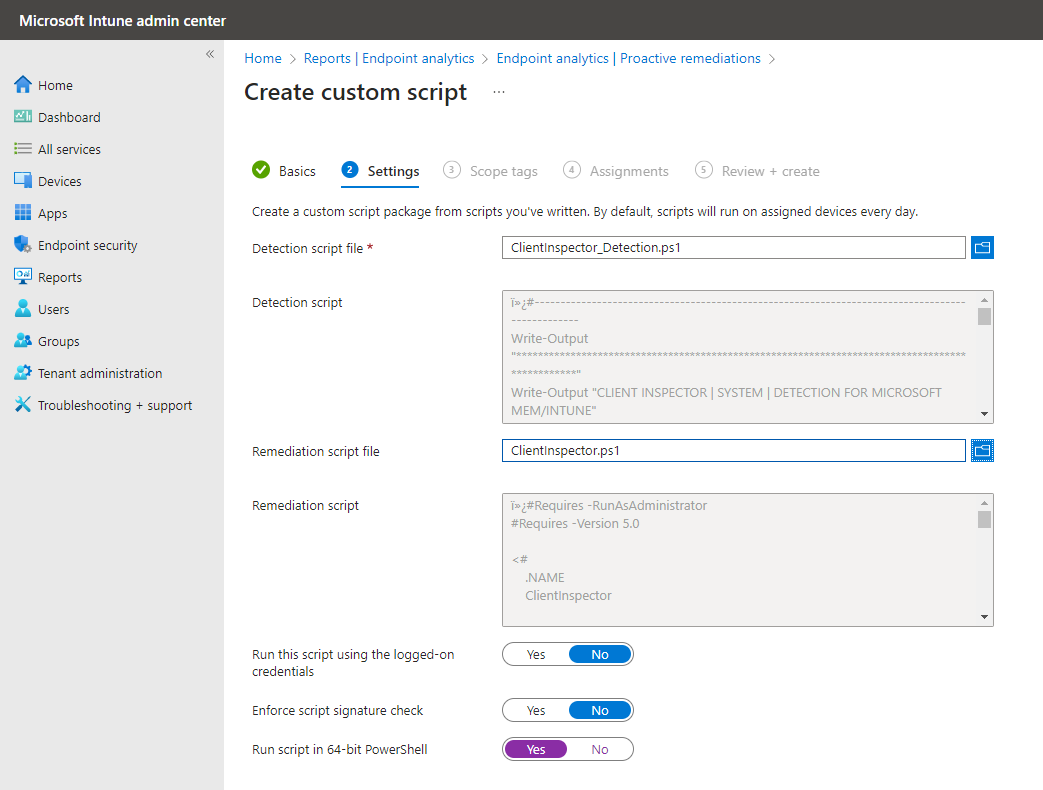Viewport: 1043px width, 790px height.
Task: Open the Apps grid icon
Action: tap(23, 213)
